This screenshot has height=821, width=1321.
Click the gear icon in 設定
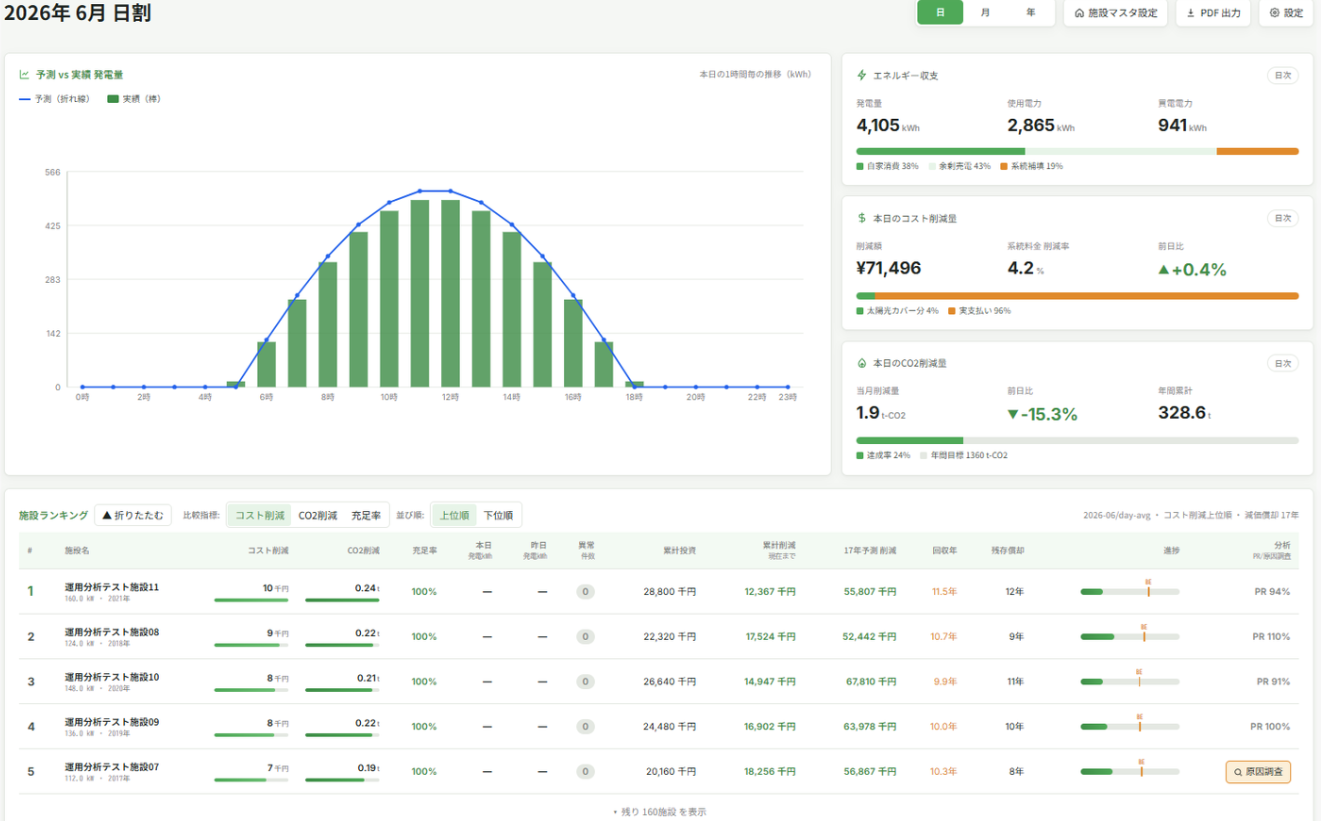[x=1274, y=13]
